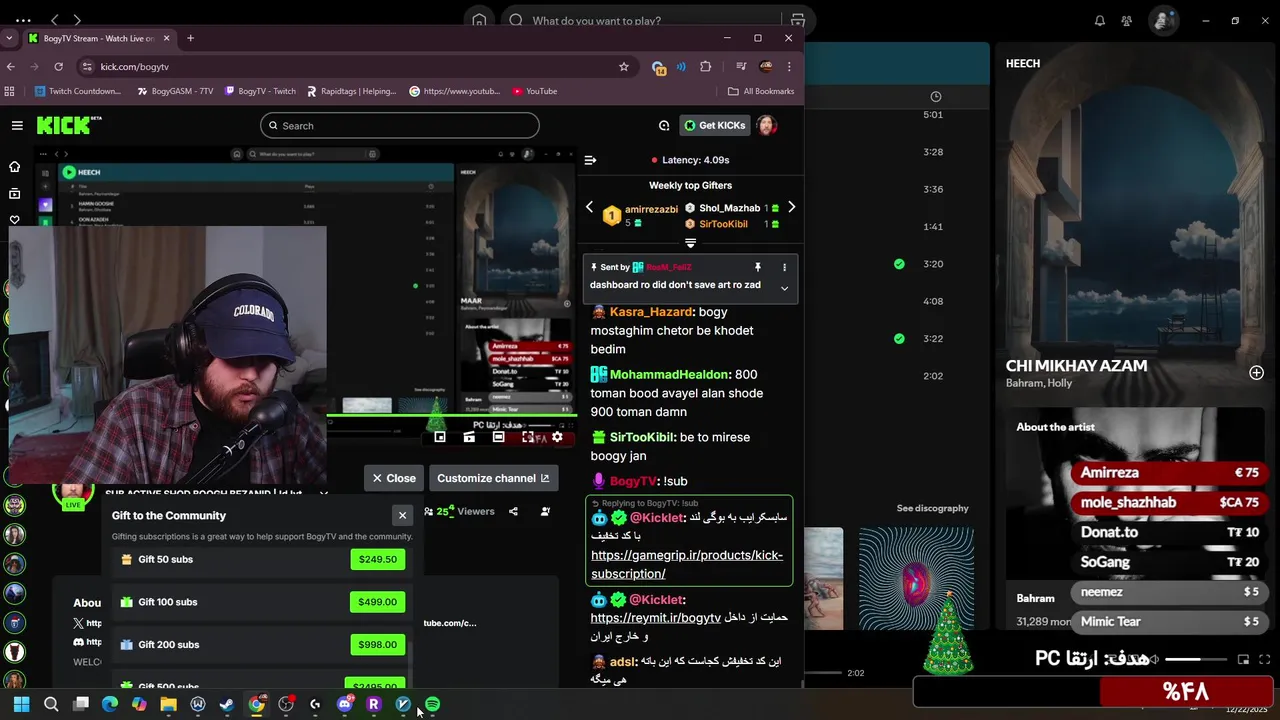Open reymit.ir/bogytv link in chat

[x=656, y=618]
